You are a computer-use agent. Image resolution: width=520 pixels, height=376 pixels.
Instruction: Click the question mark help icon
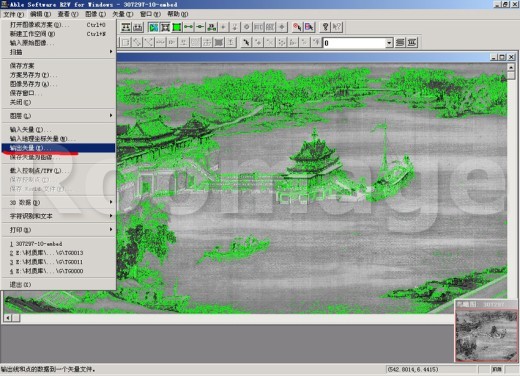pyautogui.click(x=325, y=27)
